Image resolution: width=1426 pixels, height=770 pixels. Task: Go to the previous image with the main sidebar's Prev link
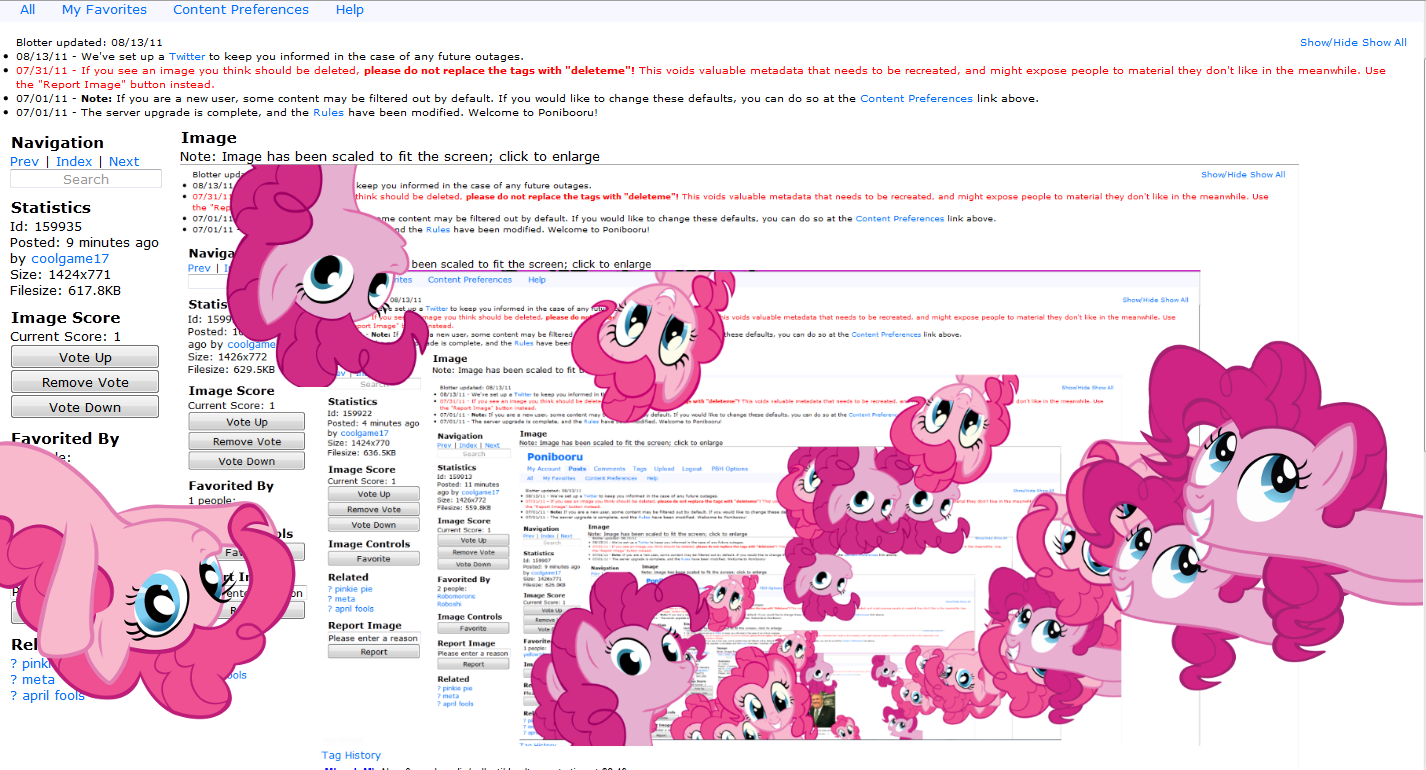pyautogui.click(x=25, y=161)
